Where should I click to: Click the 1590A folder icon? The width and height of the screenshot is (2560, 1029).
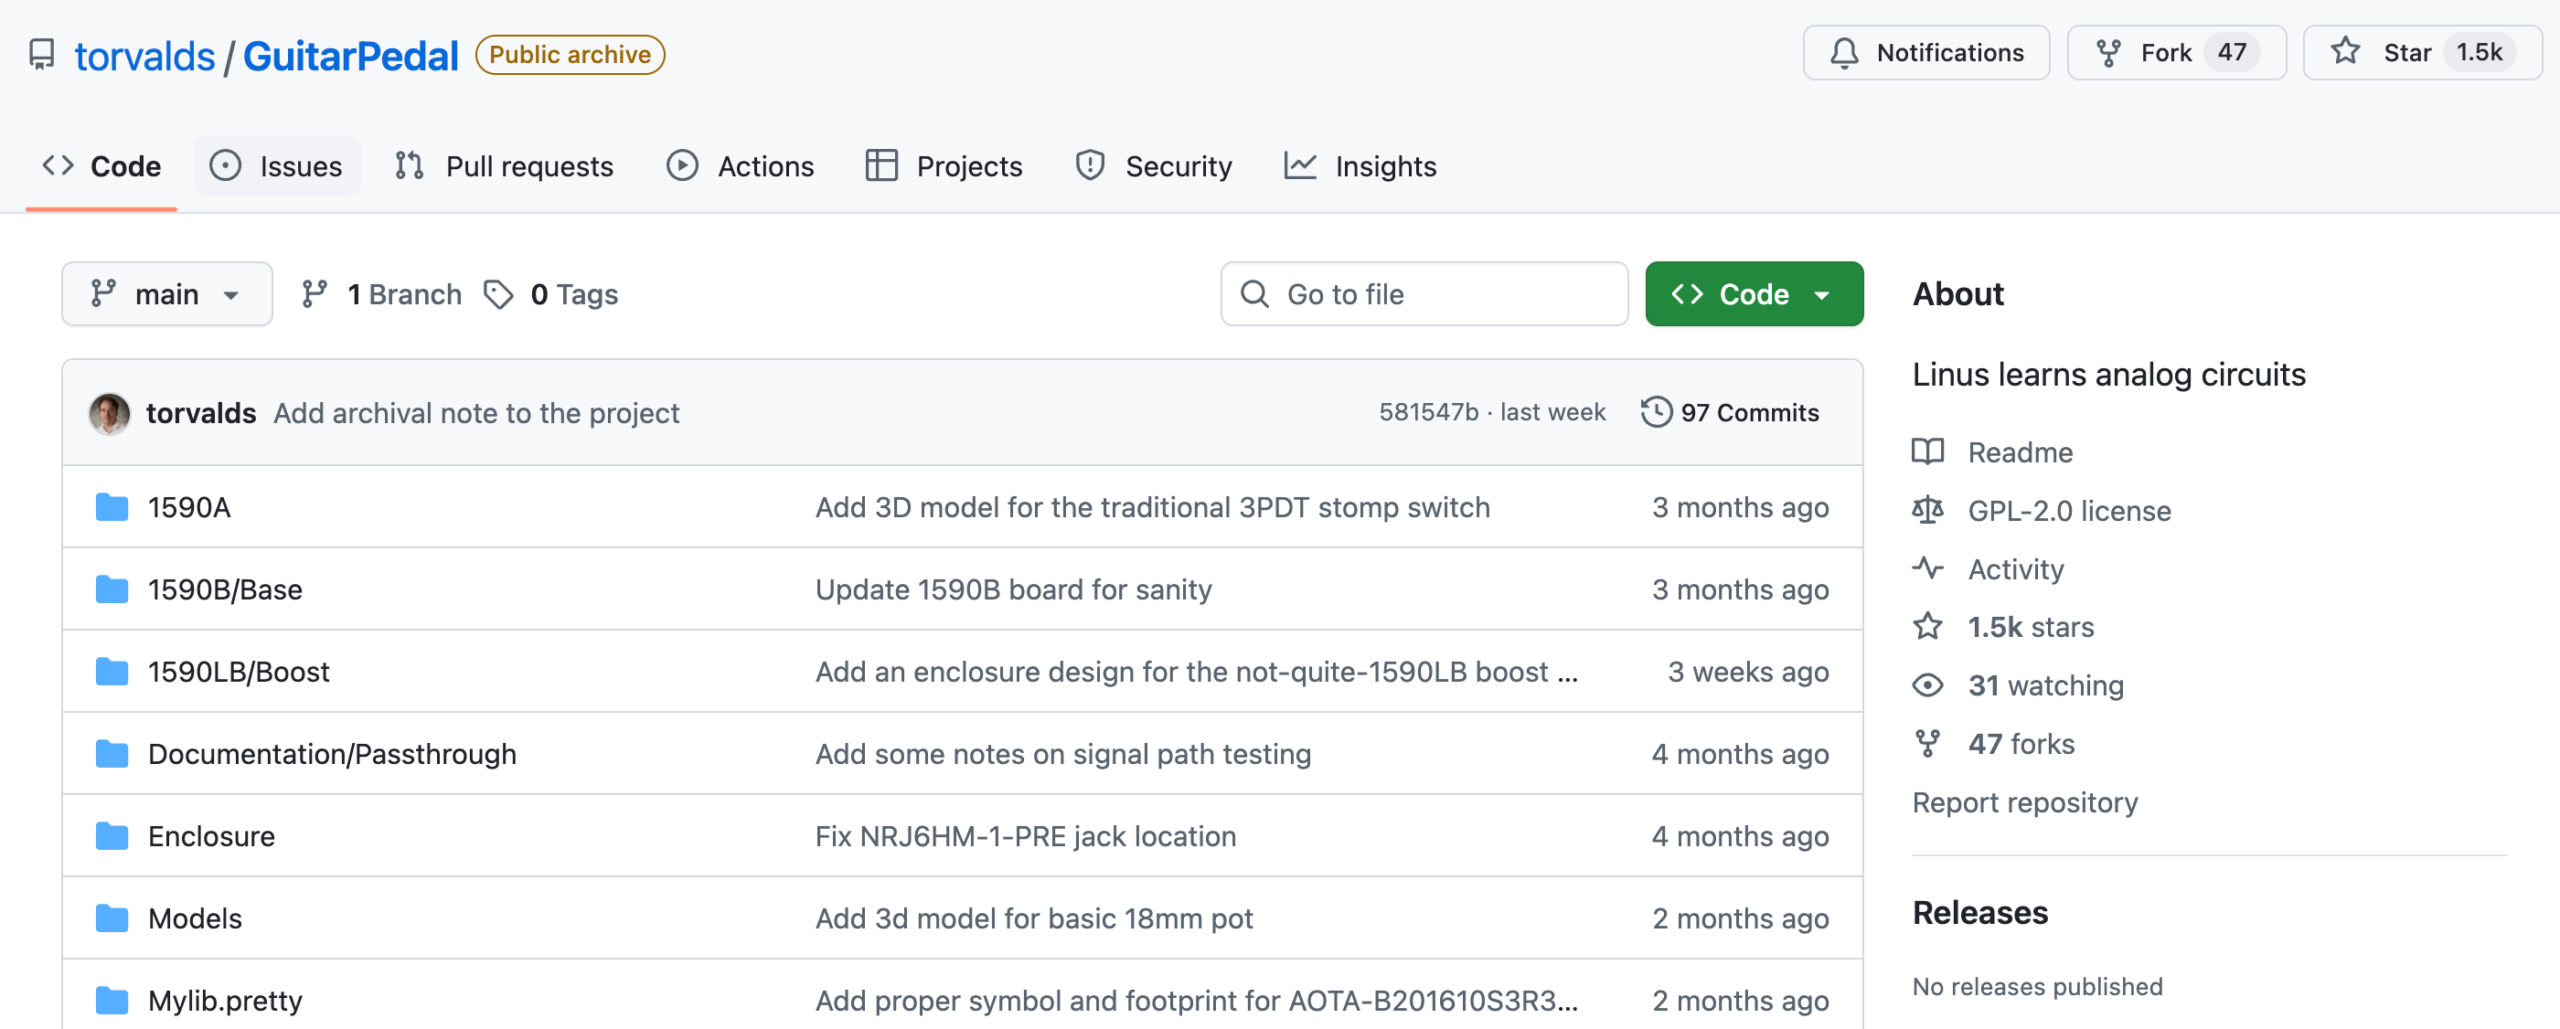[x=112, y=508]
